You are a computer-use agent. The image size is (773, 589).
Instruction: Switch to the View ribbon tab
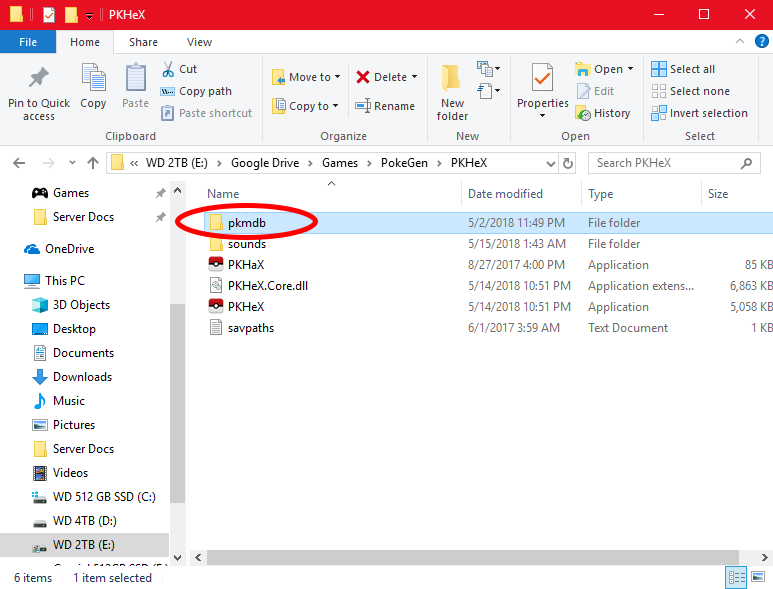pos(199,42)
